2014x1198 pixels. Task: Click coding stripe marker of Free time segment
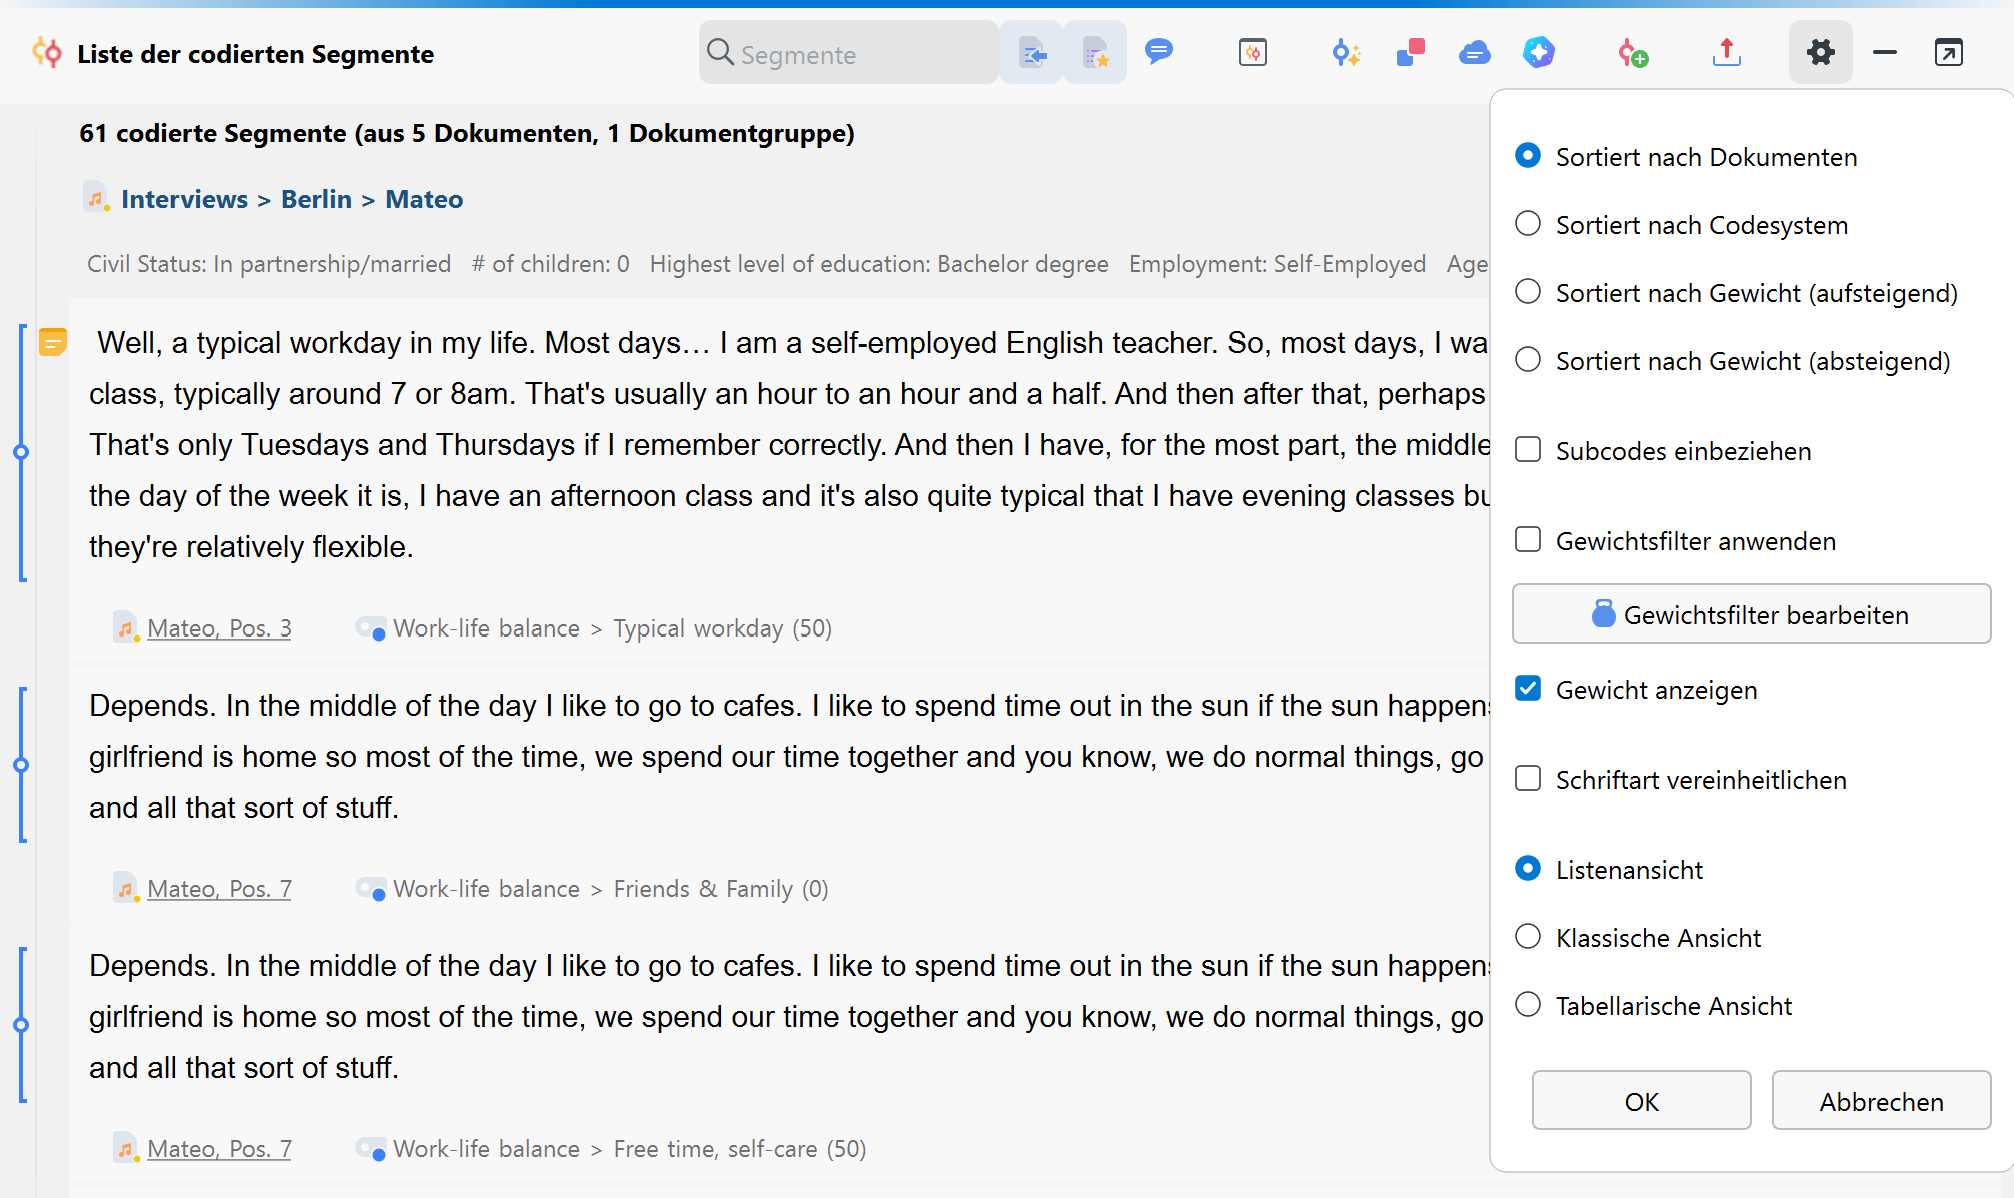pos(21,1025)
